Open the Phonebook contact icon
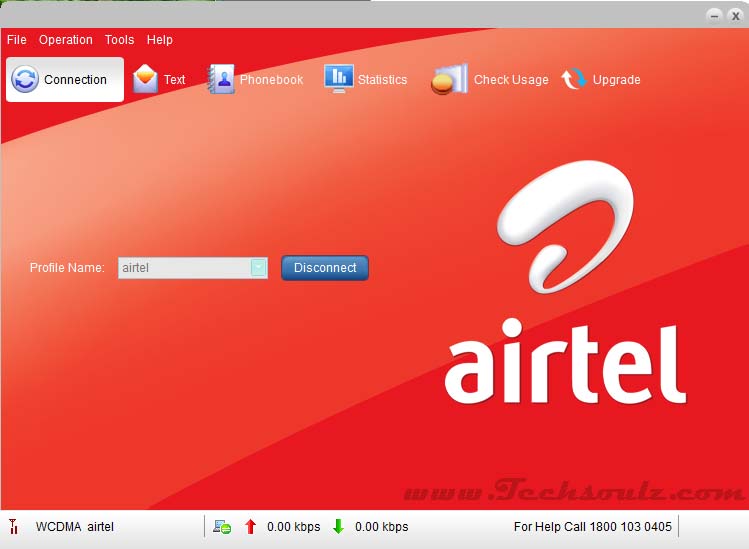This screenshot has width=749, height=549. tap(221, 79)
